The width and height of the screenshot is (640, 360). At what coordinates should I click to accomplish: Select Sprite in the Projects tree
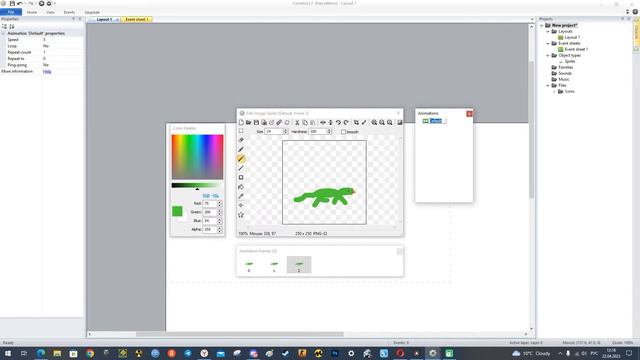tap(570, 61)
